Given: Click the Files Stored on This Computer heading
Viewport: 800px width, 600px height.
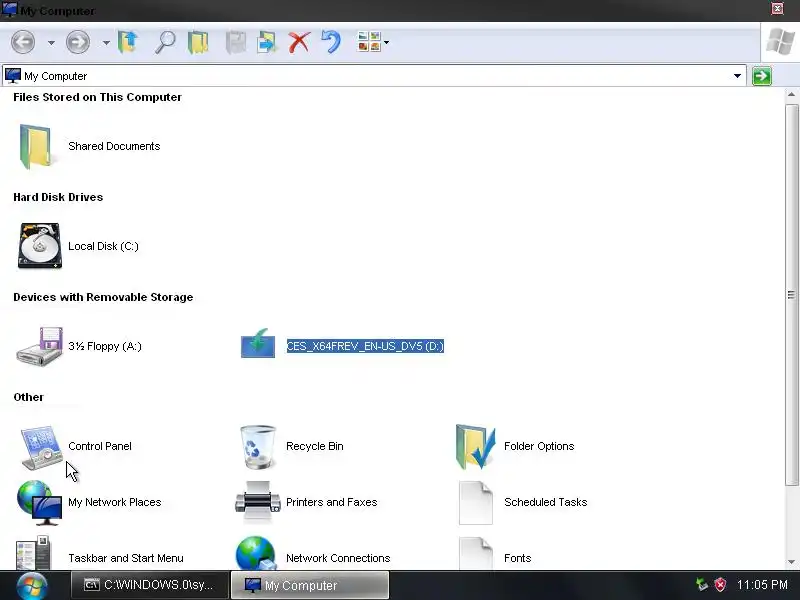Looking at the screenshot, I should coord(97,97).
